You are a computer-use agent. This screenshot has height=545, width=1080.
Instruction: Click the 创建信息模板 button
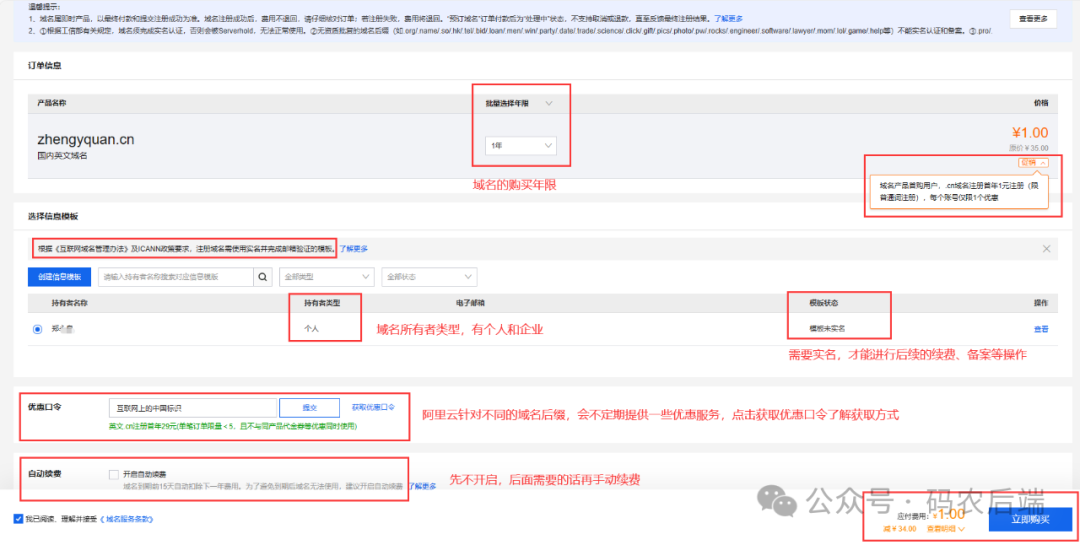[59, 277]
